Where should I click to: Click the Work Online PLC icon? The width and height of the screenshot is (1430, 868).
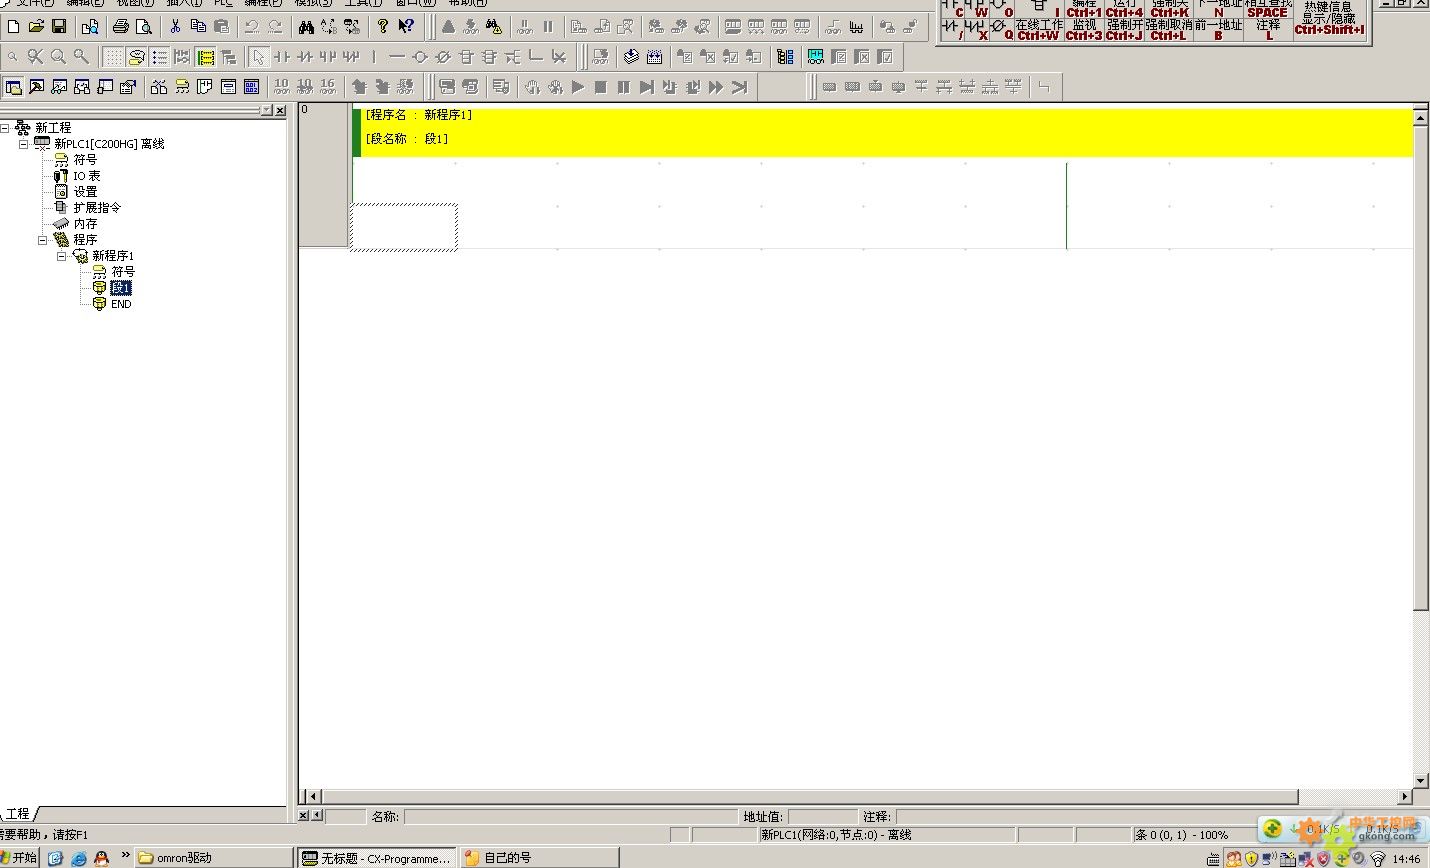[x=448, y=26]
